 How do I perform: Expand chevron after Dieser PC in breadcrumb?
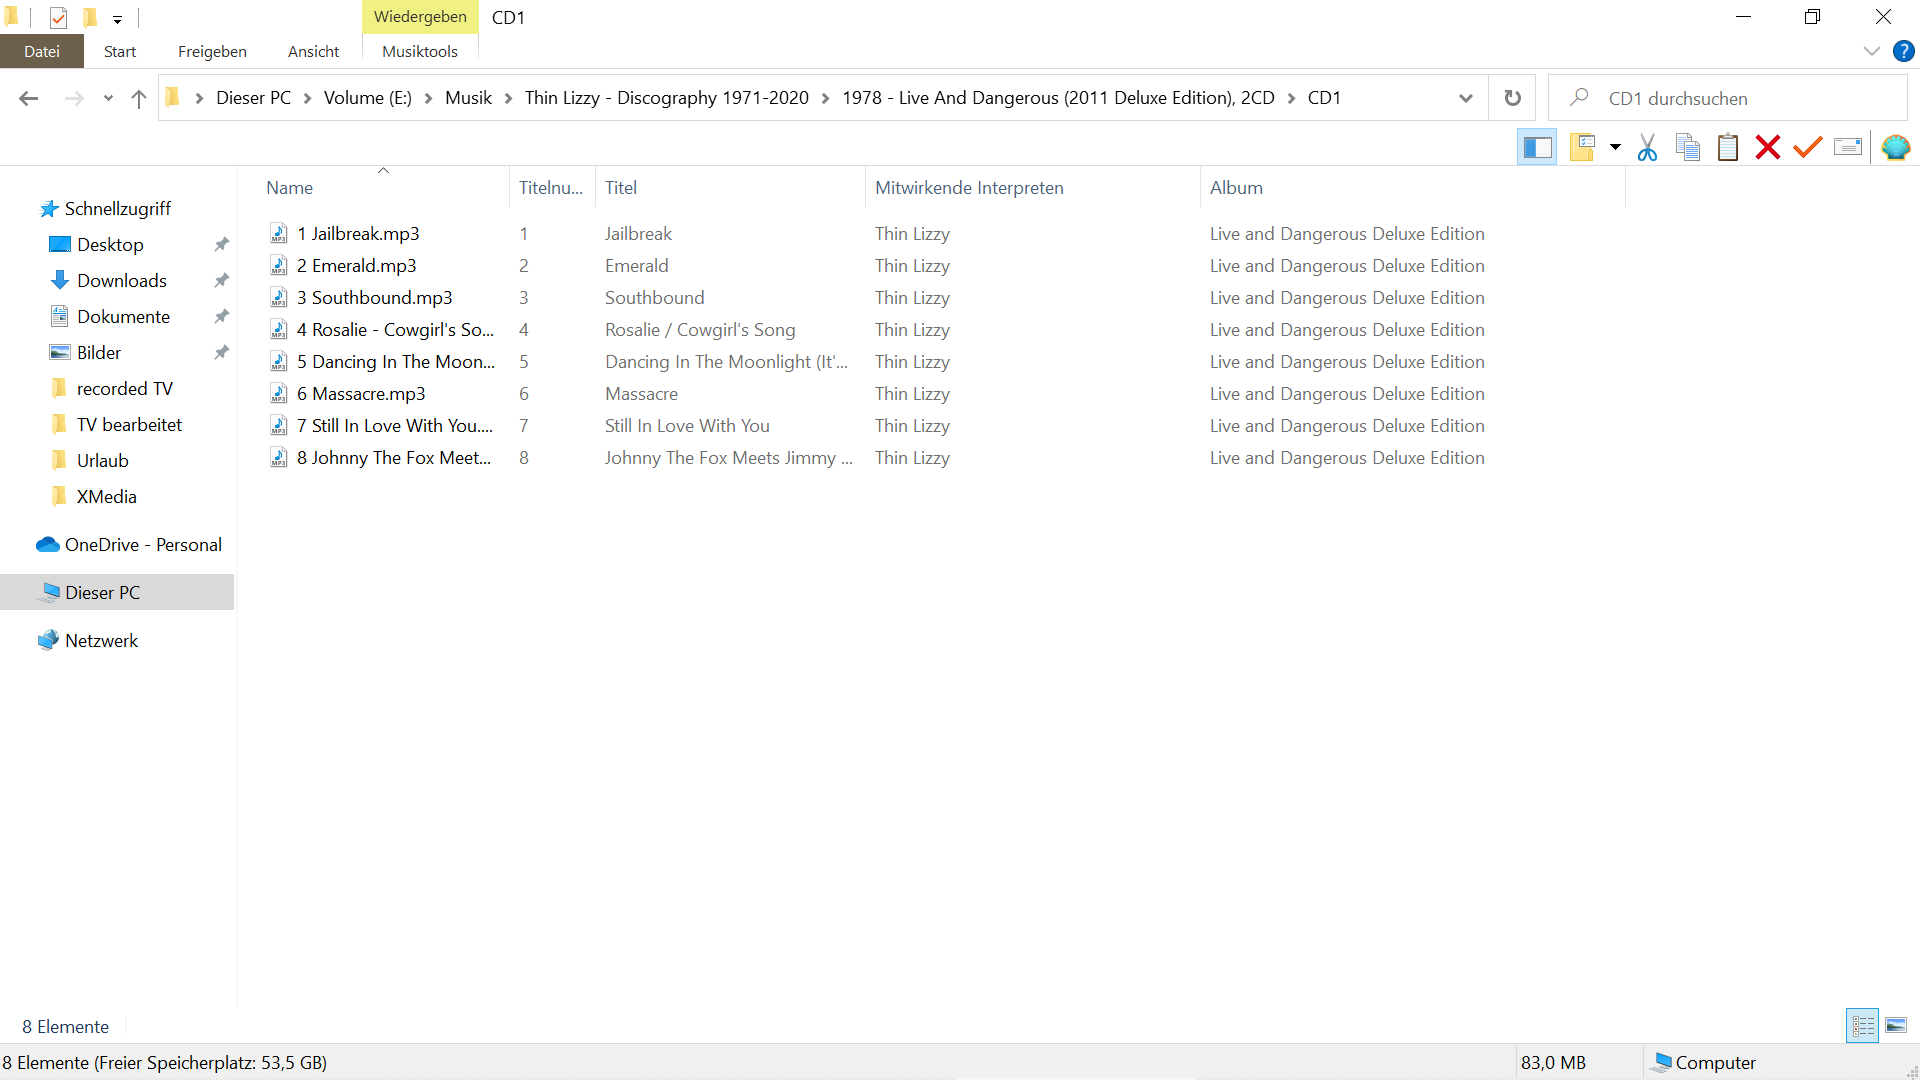(x=308, y=98)
